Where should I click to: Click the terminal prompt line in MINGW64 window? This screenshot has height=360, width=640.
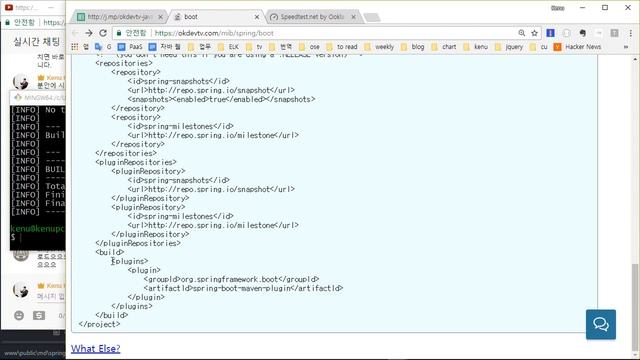(38, 237)
